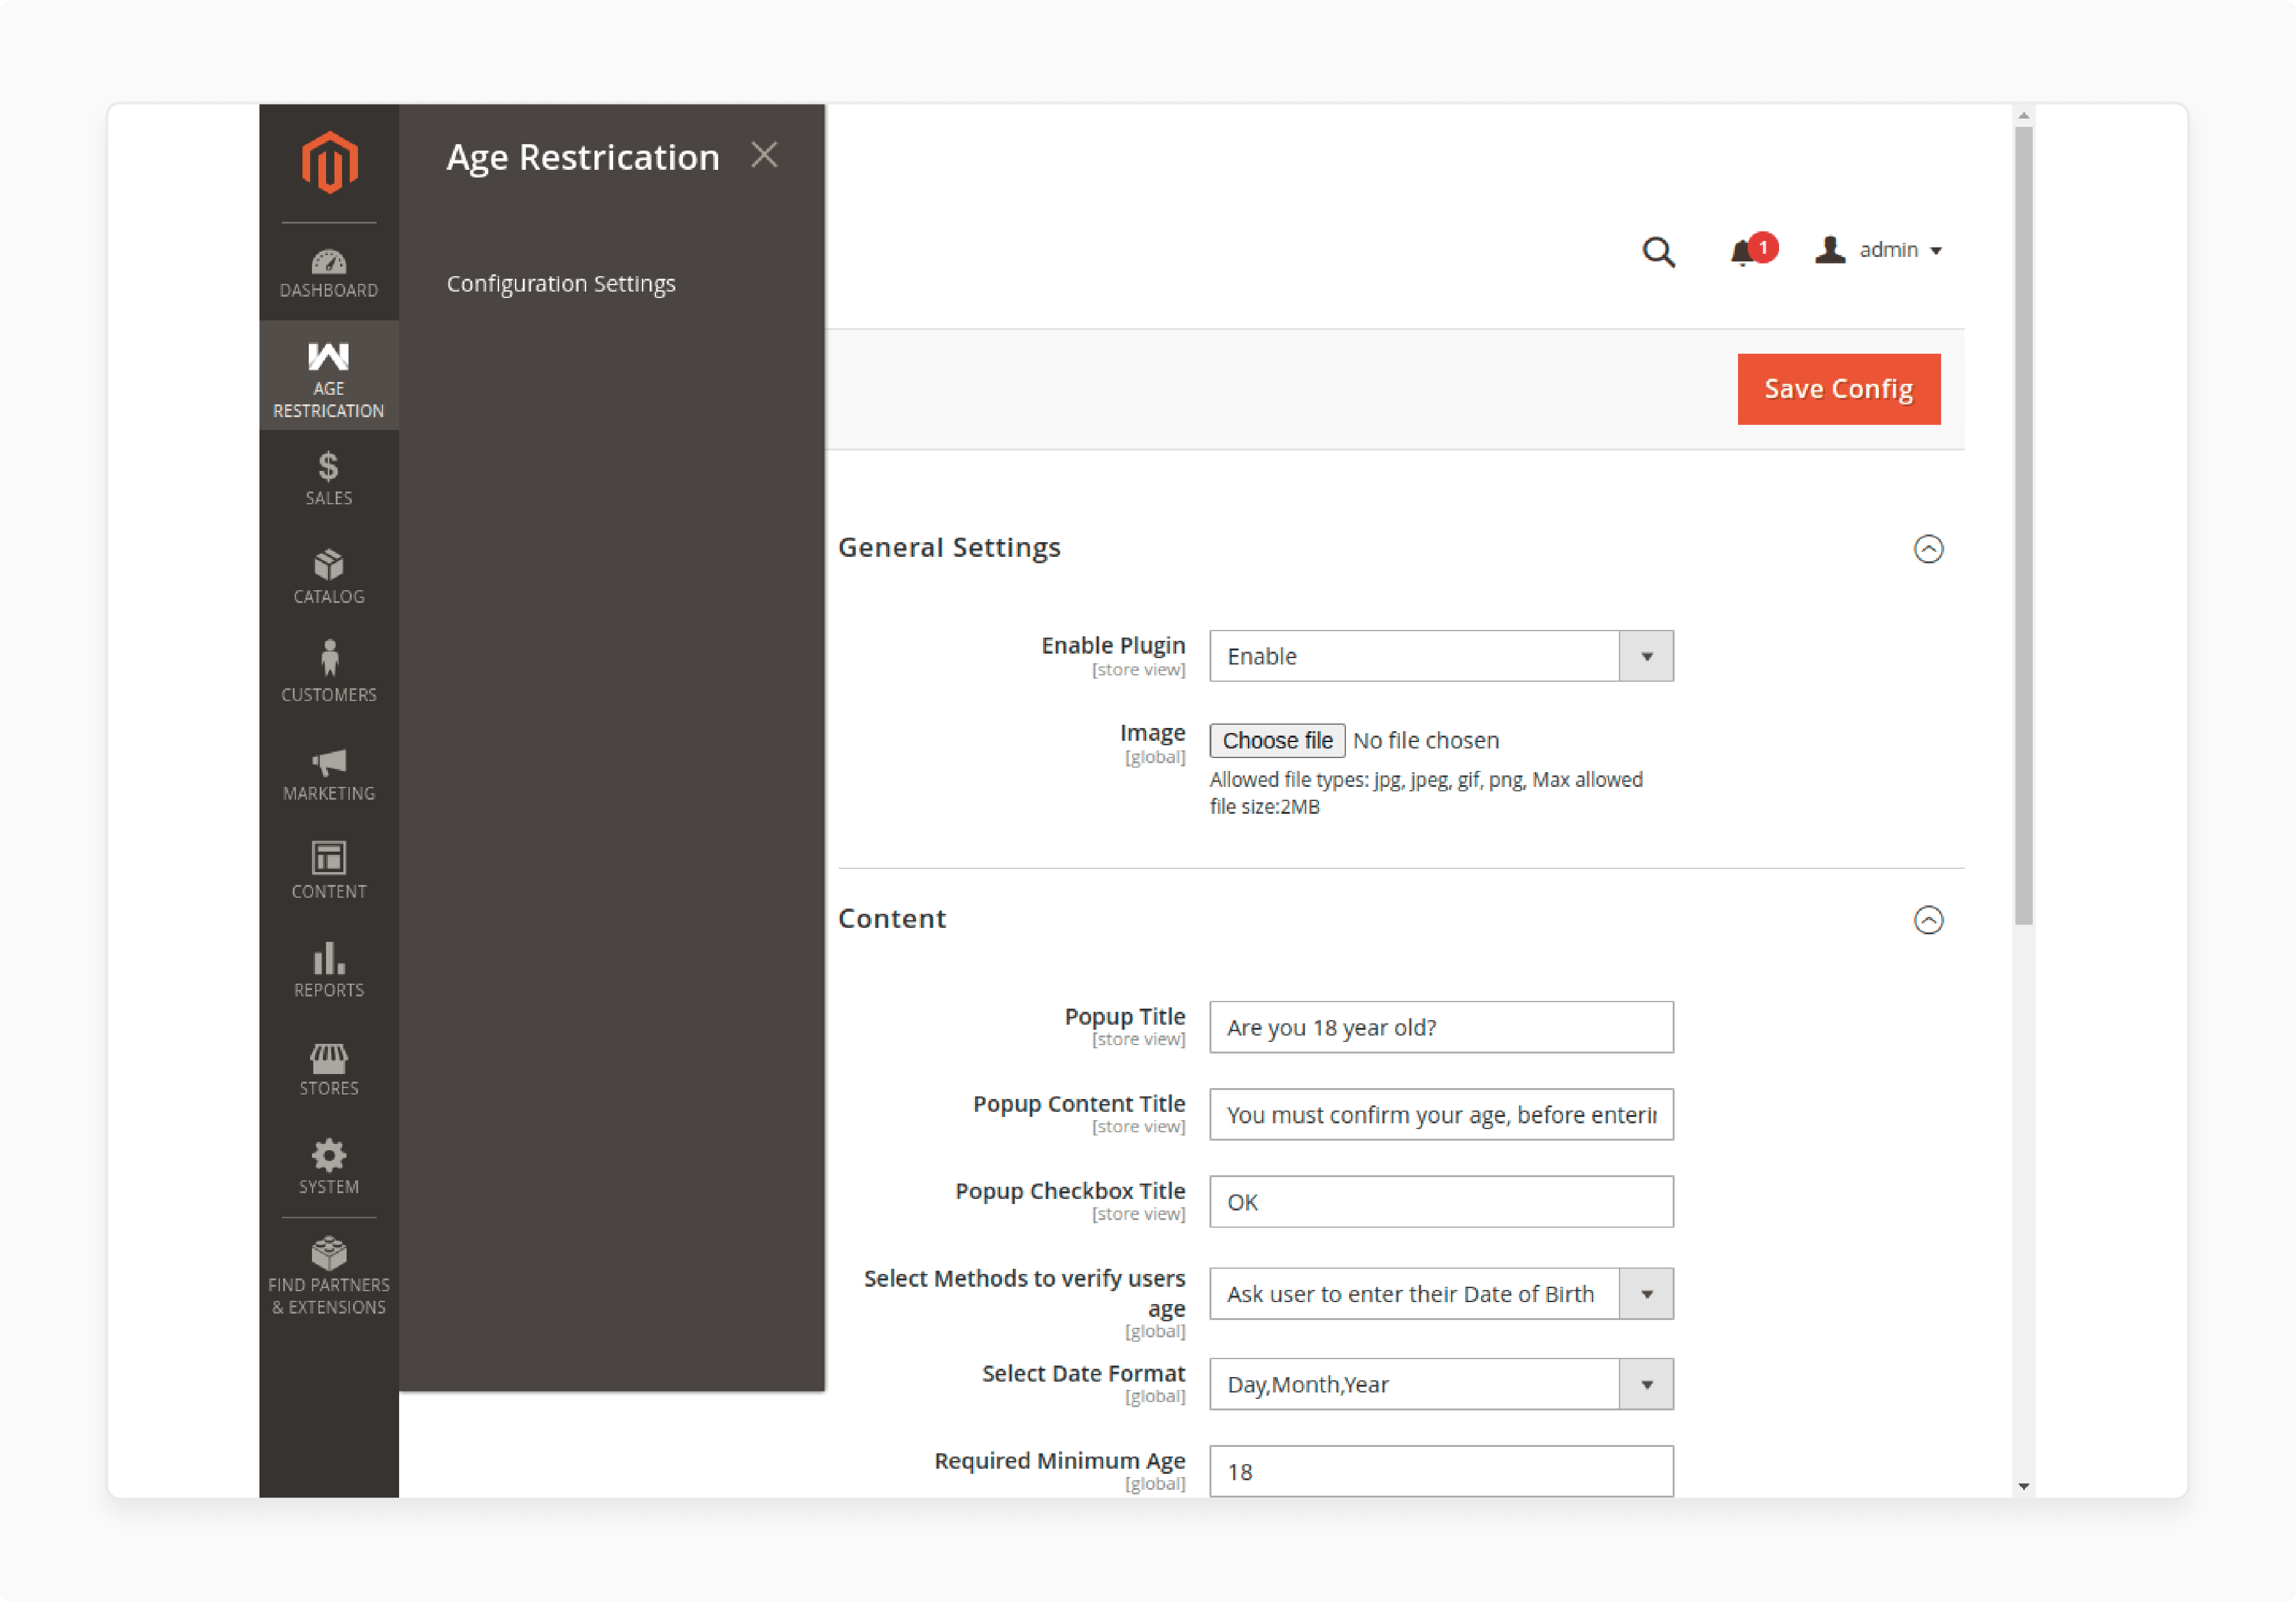Open the Marketing menu
Viewport: 2296px width, 1602px height.
click(329, 774)
